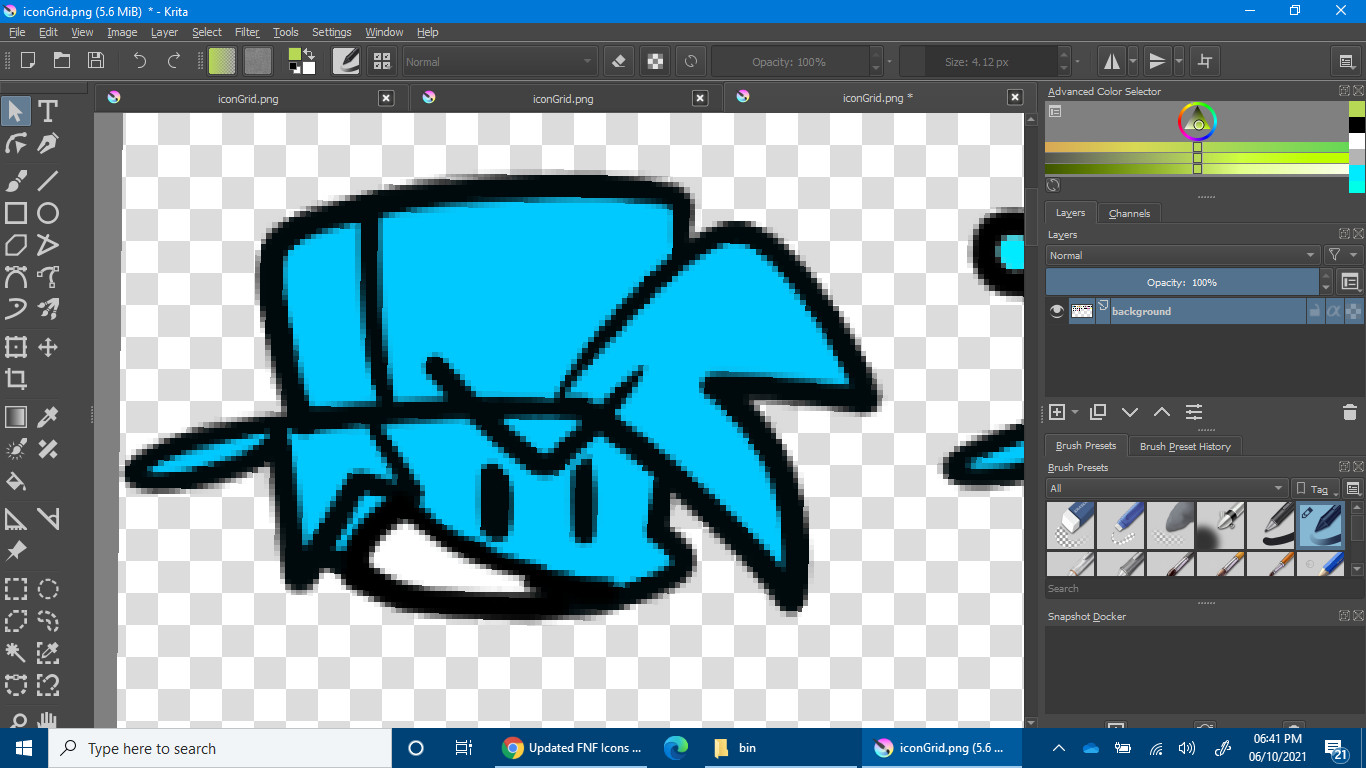The image size is (1366, 768).
Task: Select the Gradient tool
Action: pyautogui.click(x=16, y=417)
